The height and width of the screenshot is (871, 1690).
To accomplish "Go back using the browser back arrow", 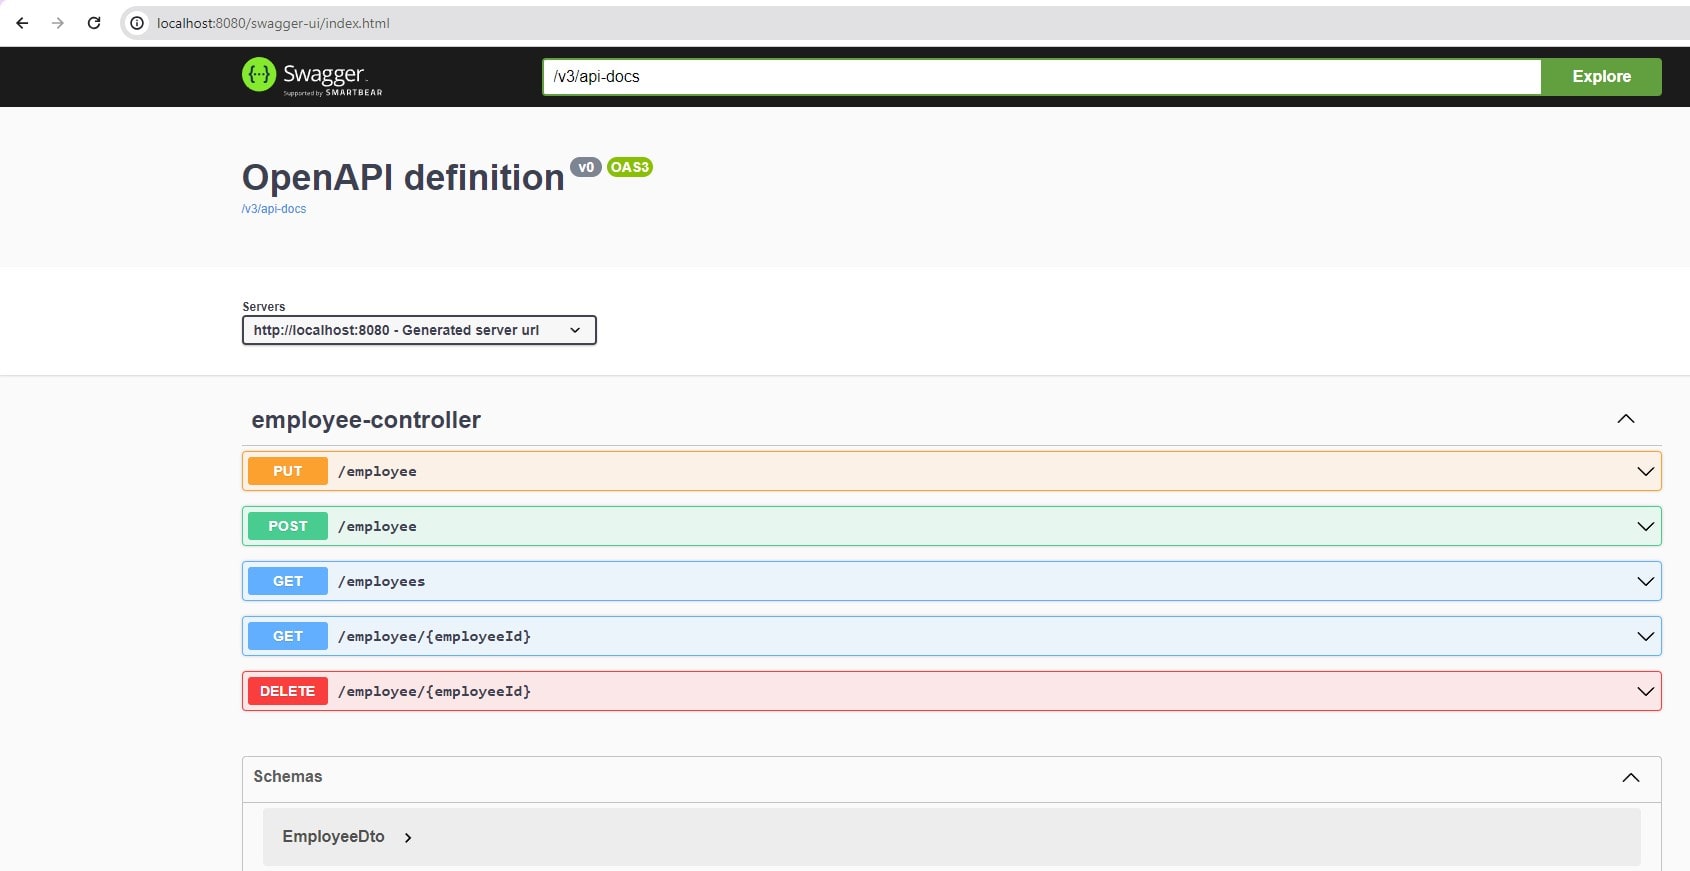I will (x=22, y=23).
